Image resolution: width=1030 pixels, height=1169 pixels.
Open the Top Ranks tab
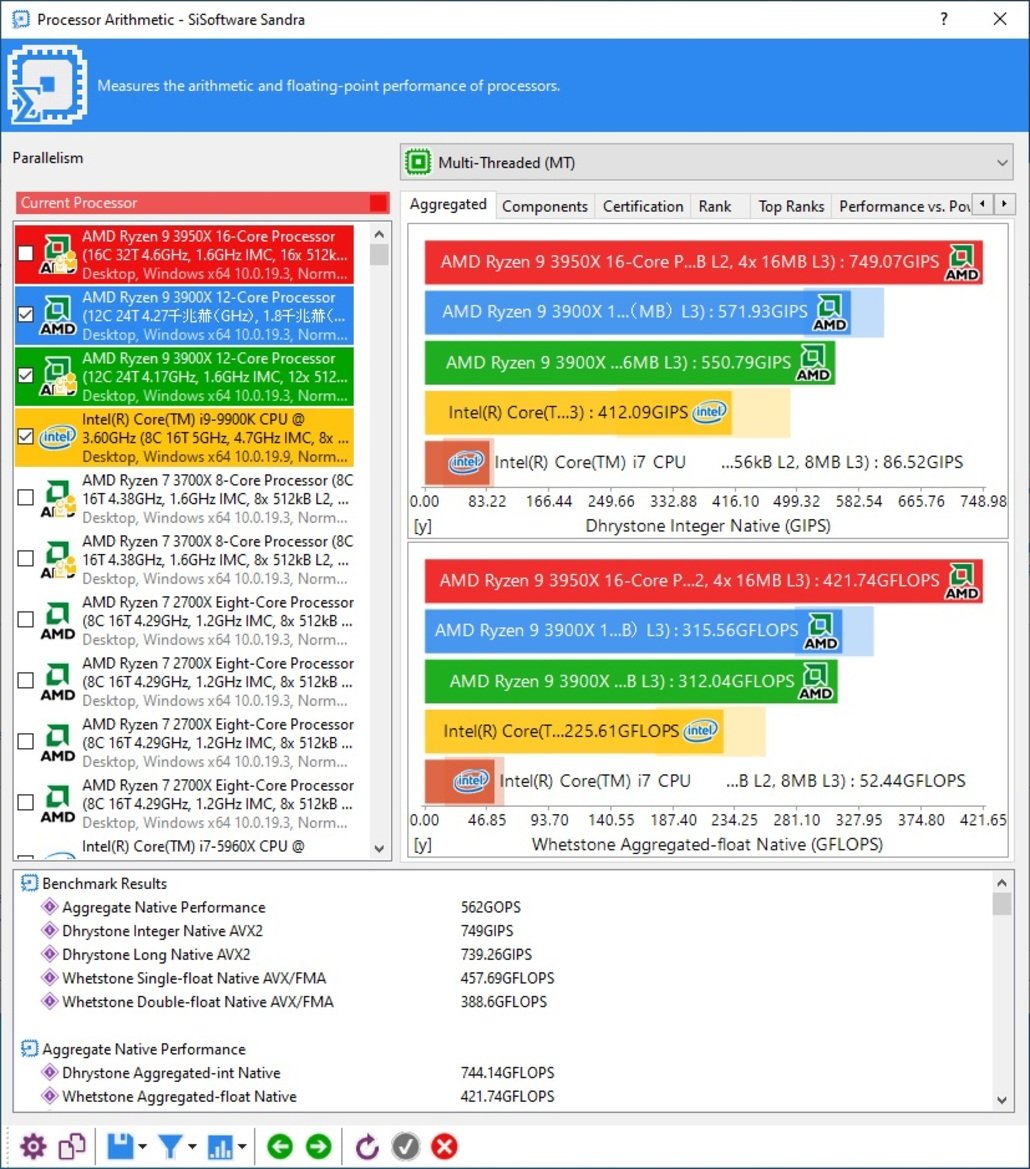click(x=791, y=207)
